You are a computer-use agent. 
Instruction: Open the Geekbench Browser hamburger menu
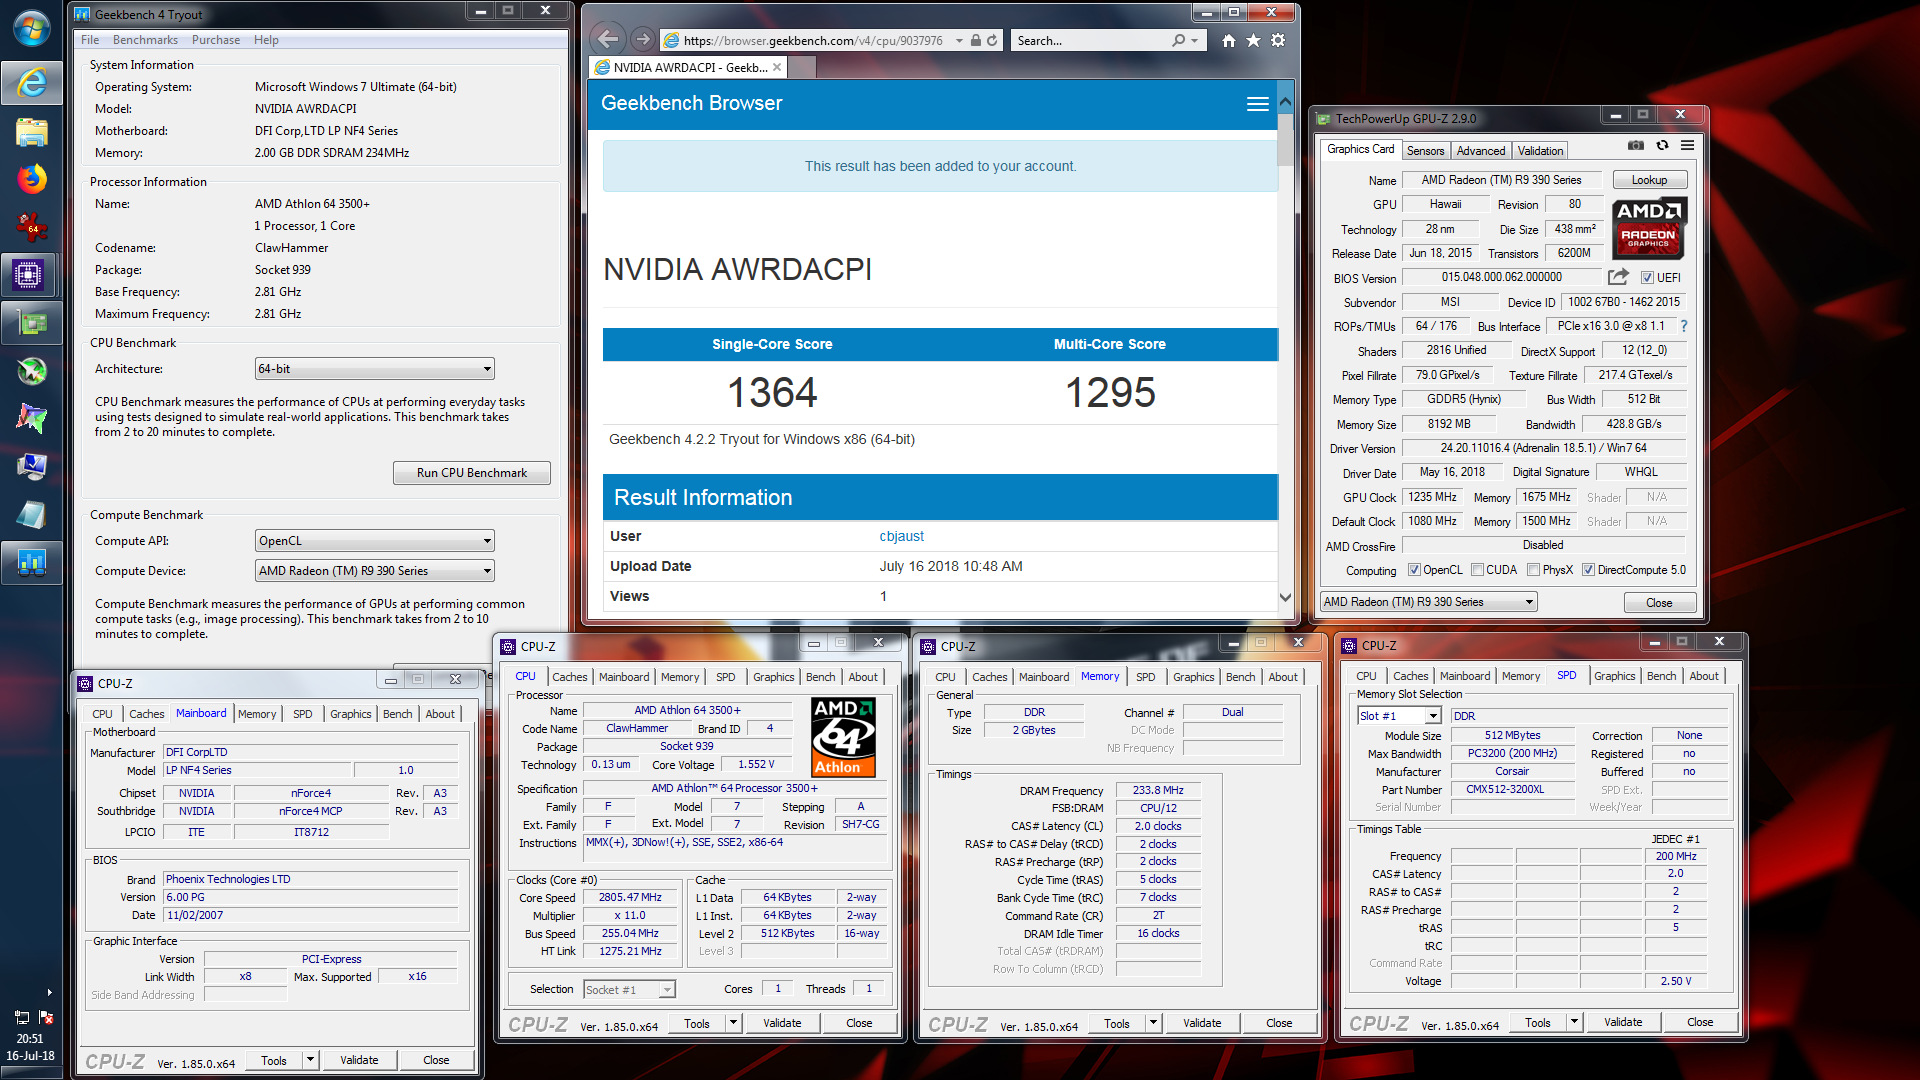1258,104
